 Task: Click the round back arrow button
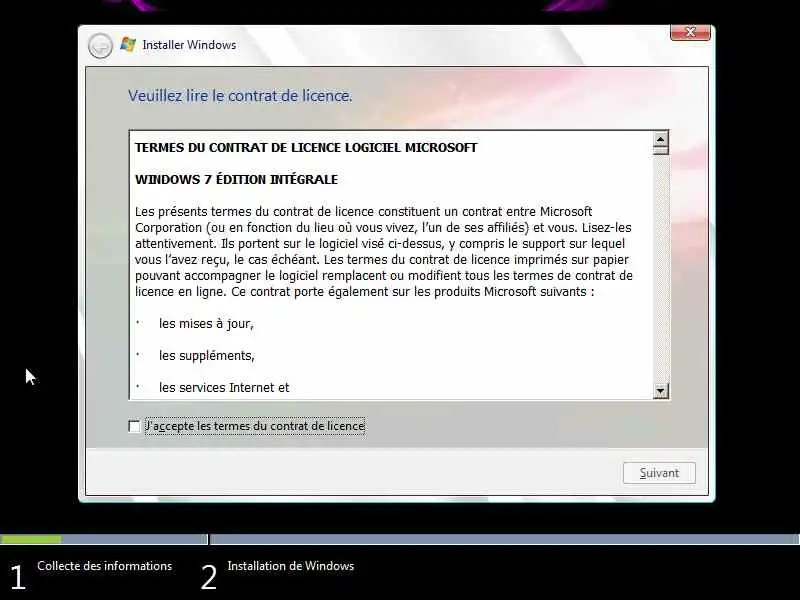[x=100, y=46]
